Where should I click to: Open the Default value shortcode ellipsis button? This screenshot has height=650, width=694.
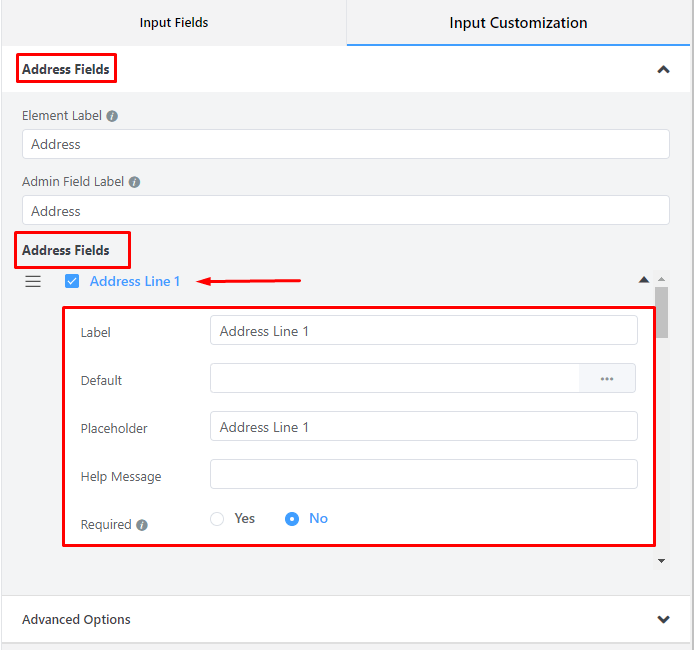point(607,379)
